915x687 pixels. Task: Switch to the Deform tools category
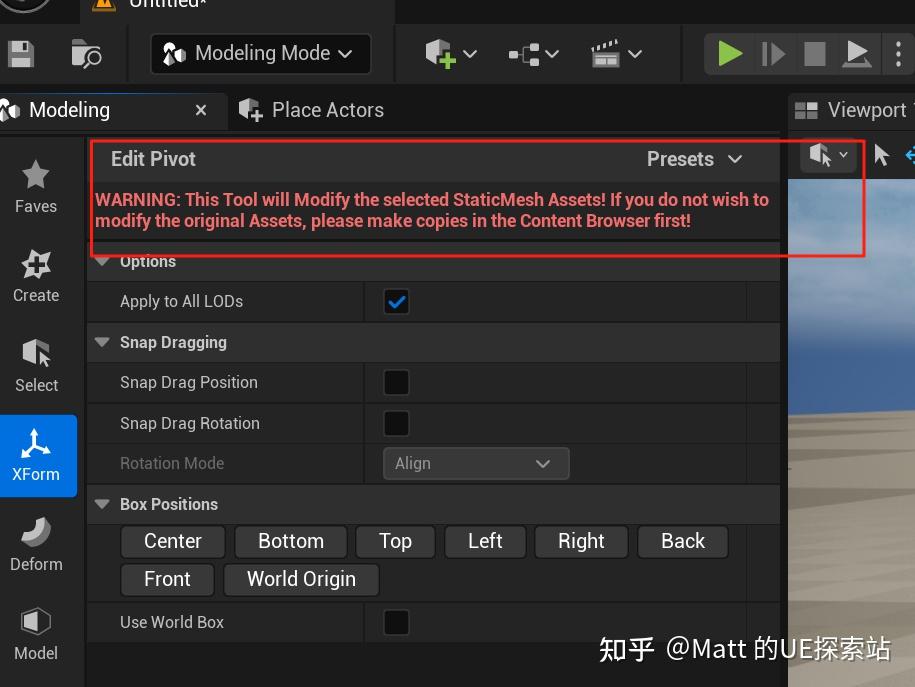point(36,543)
